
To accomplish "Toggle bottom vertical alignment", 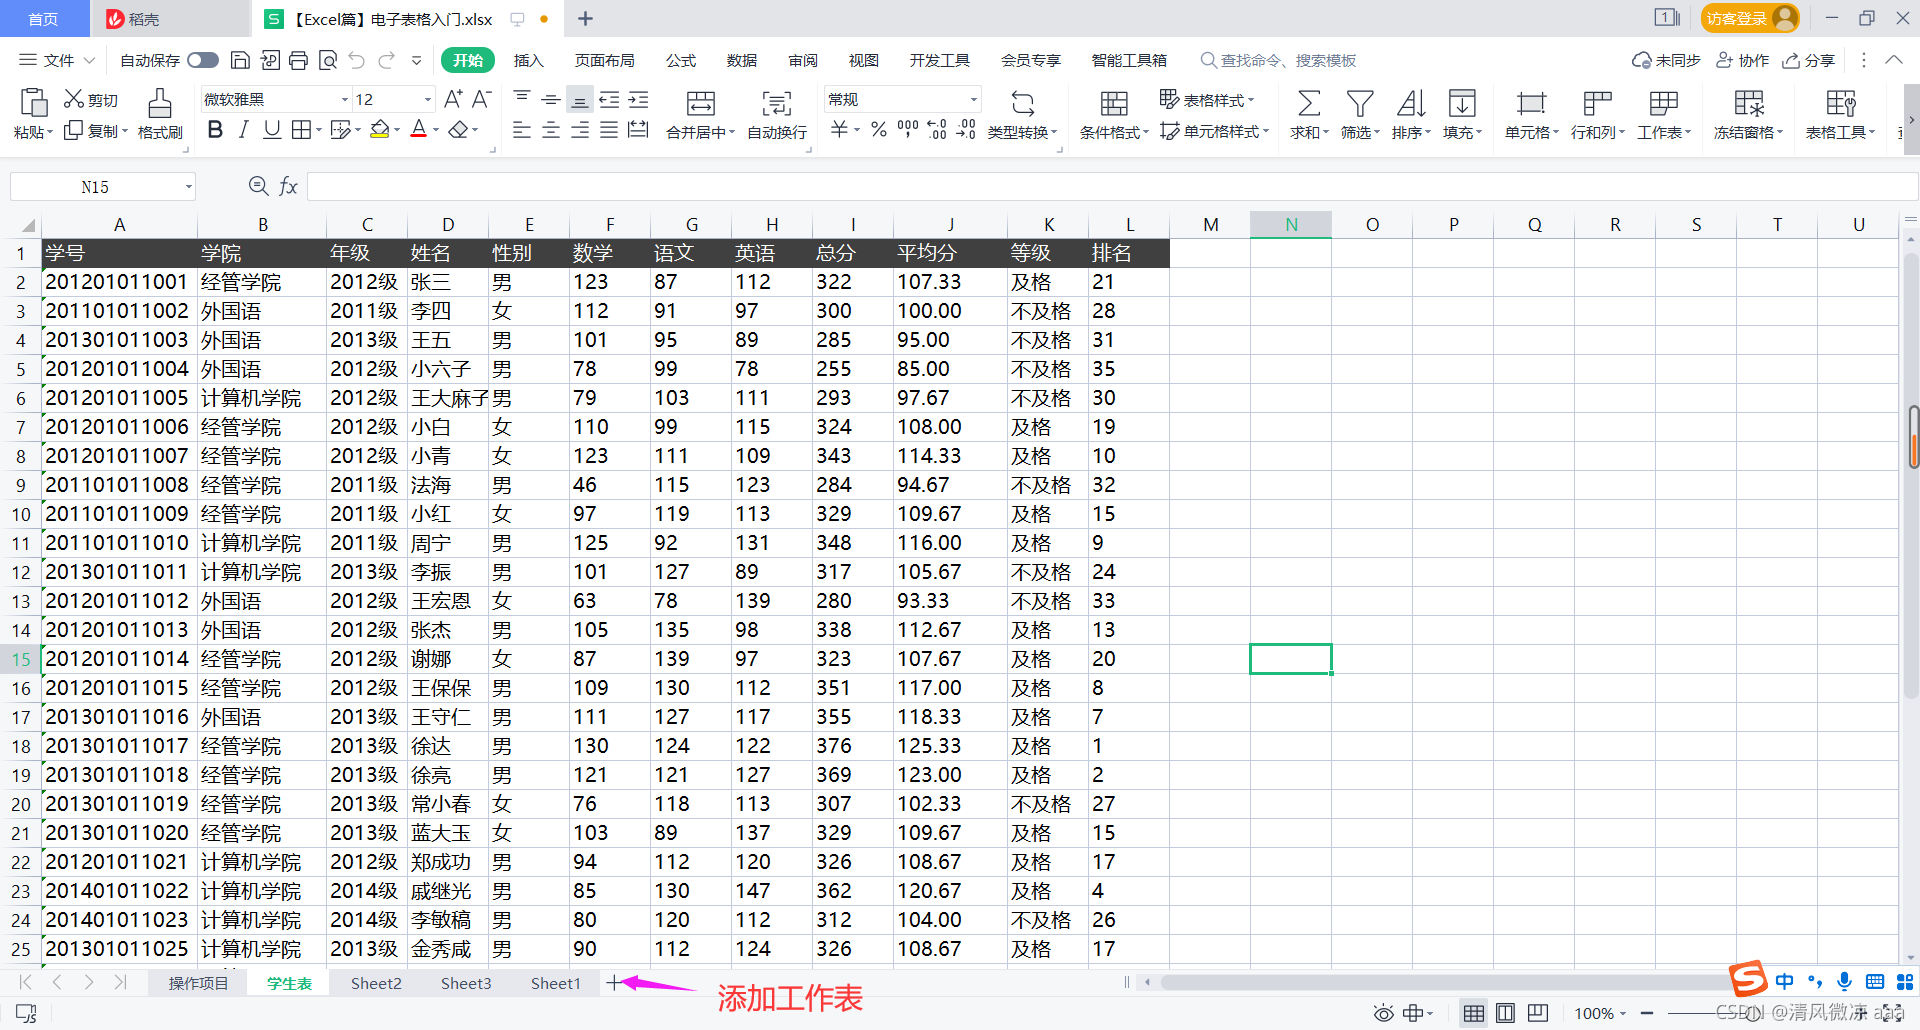I will 580,99.
